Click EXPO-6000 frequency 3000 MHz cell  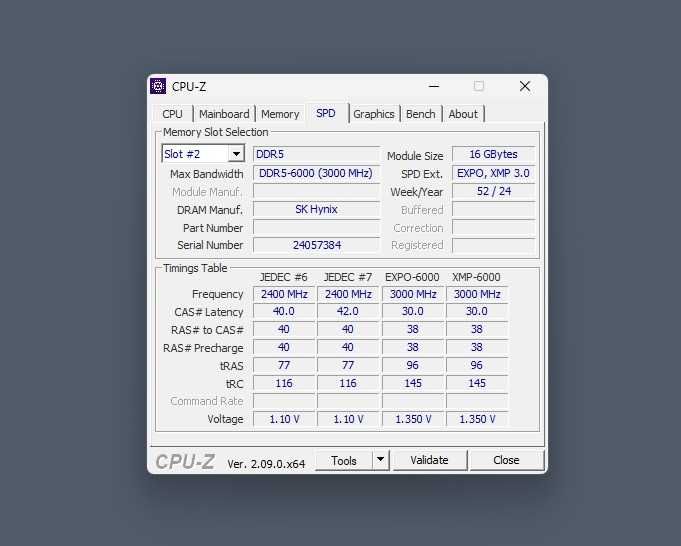413,294
